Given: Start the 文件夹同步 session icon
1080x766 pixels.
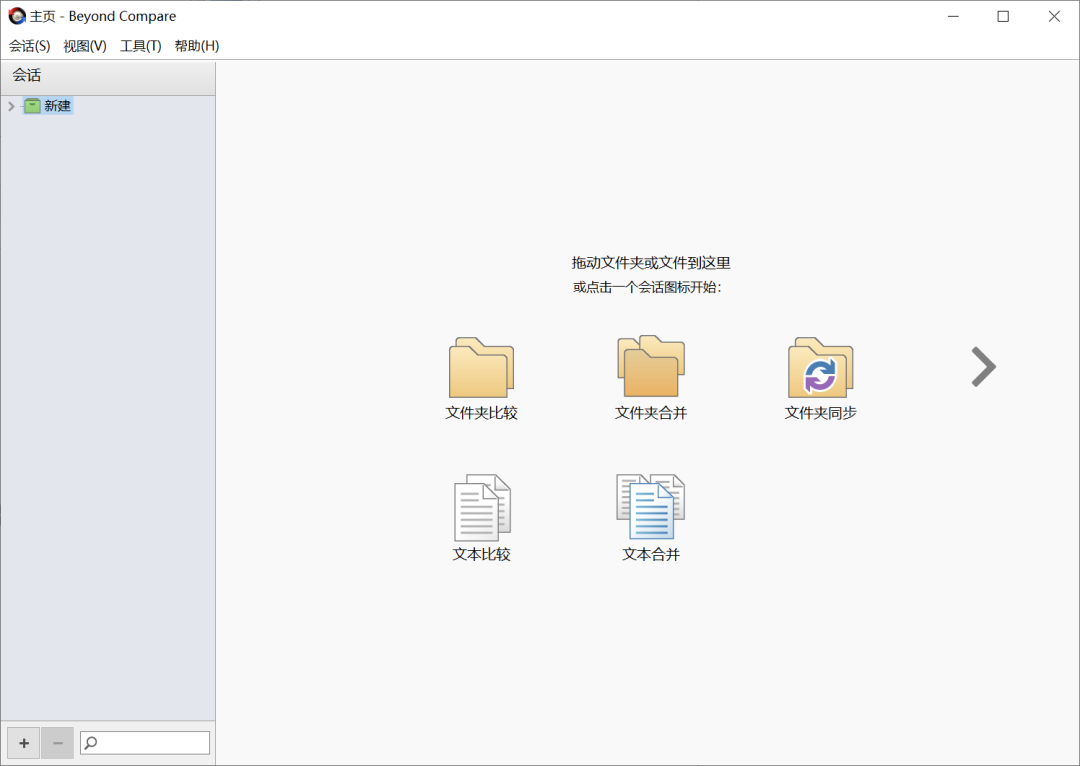Looking at the screenshot, I should 820,368.
